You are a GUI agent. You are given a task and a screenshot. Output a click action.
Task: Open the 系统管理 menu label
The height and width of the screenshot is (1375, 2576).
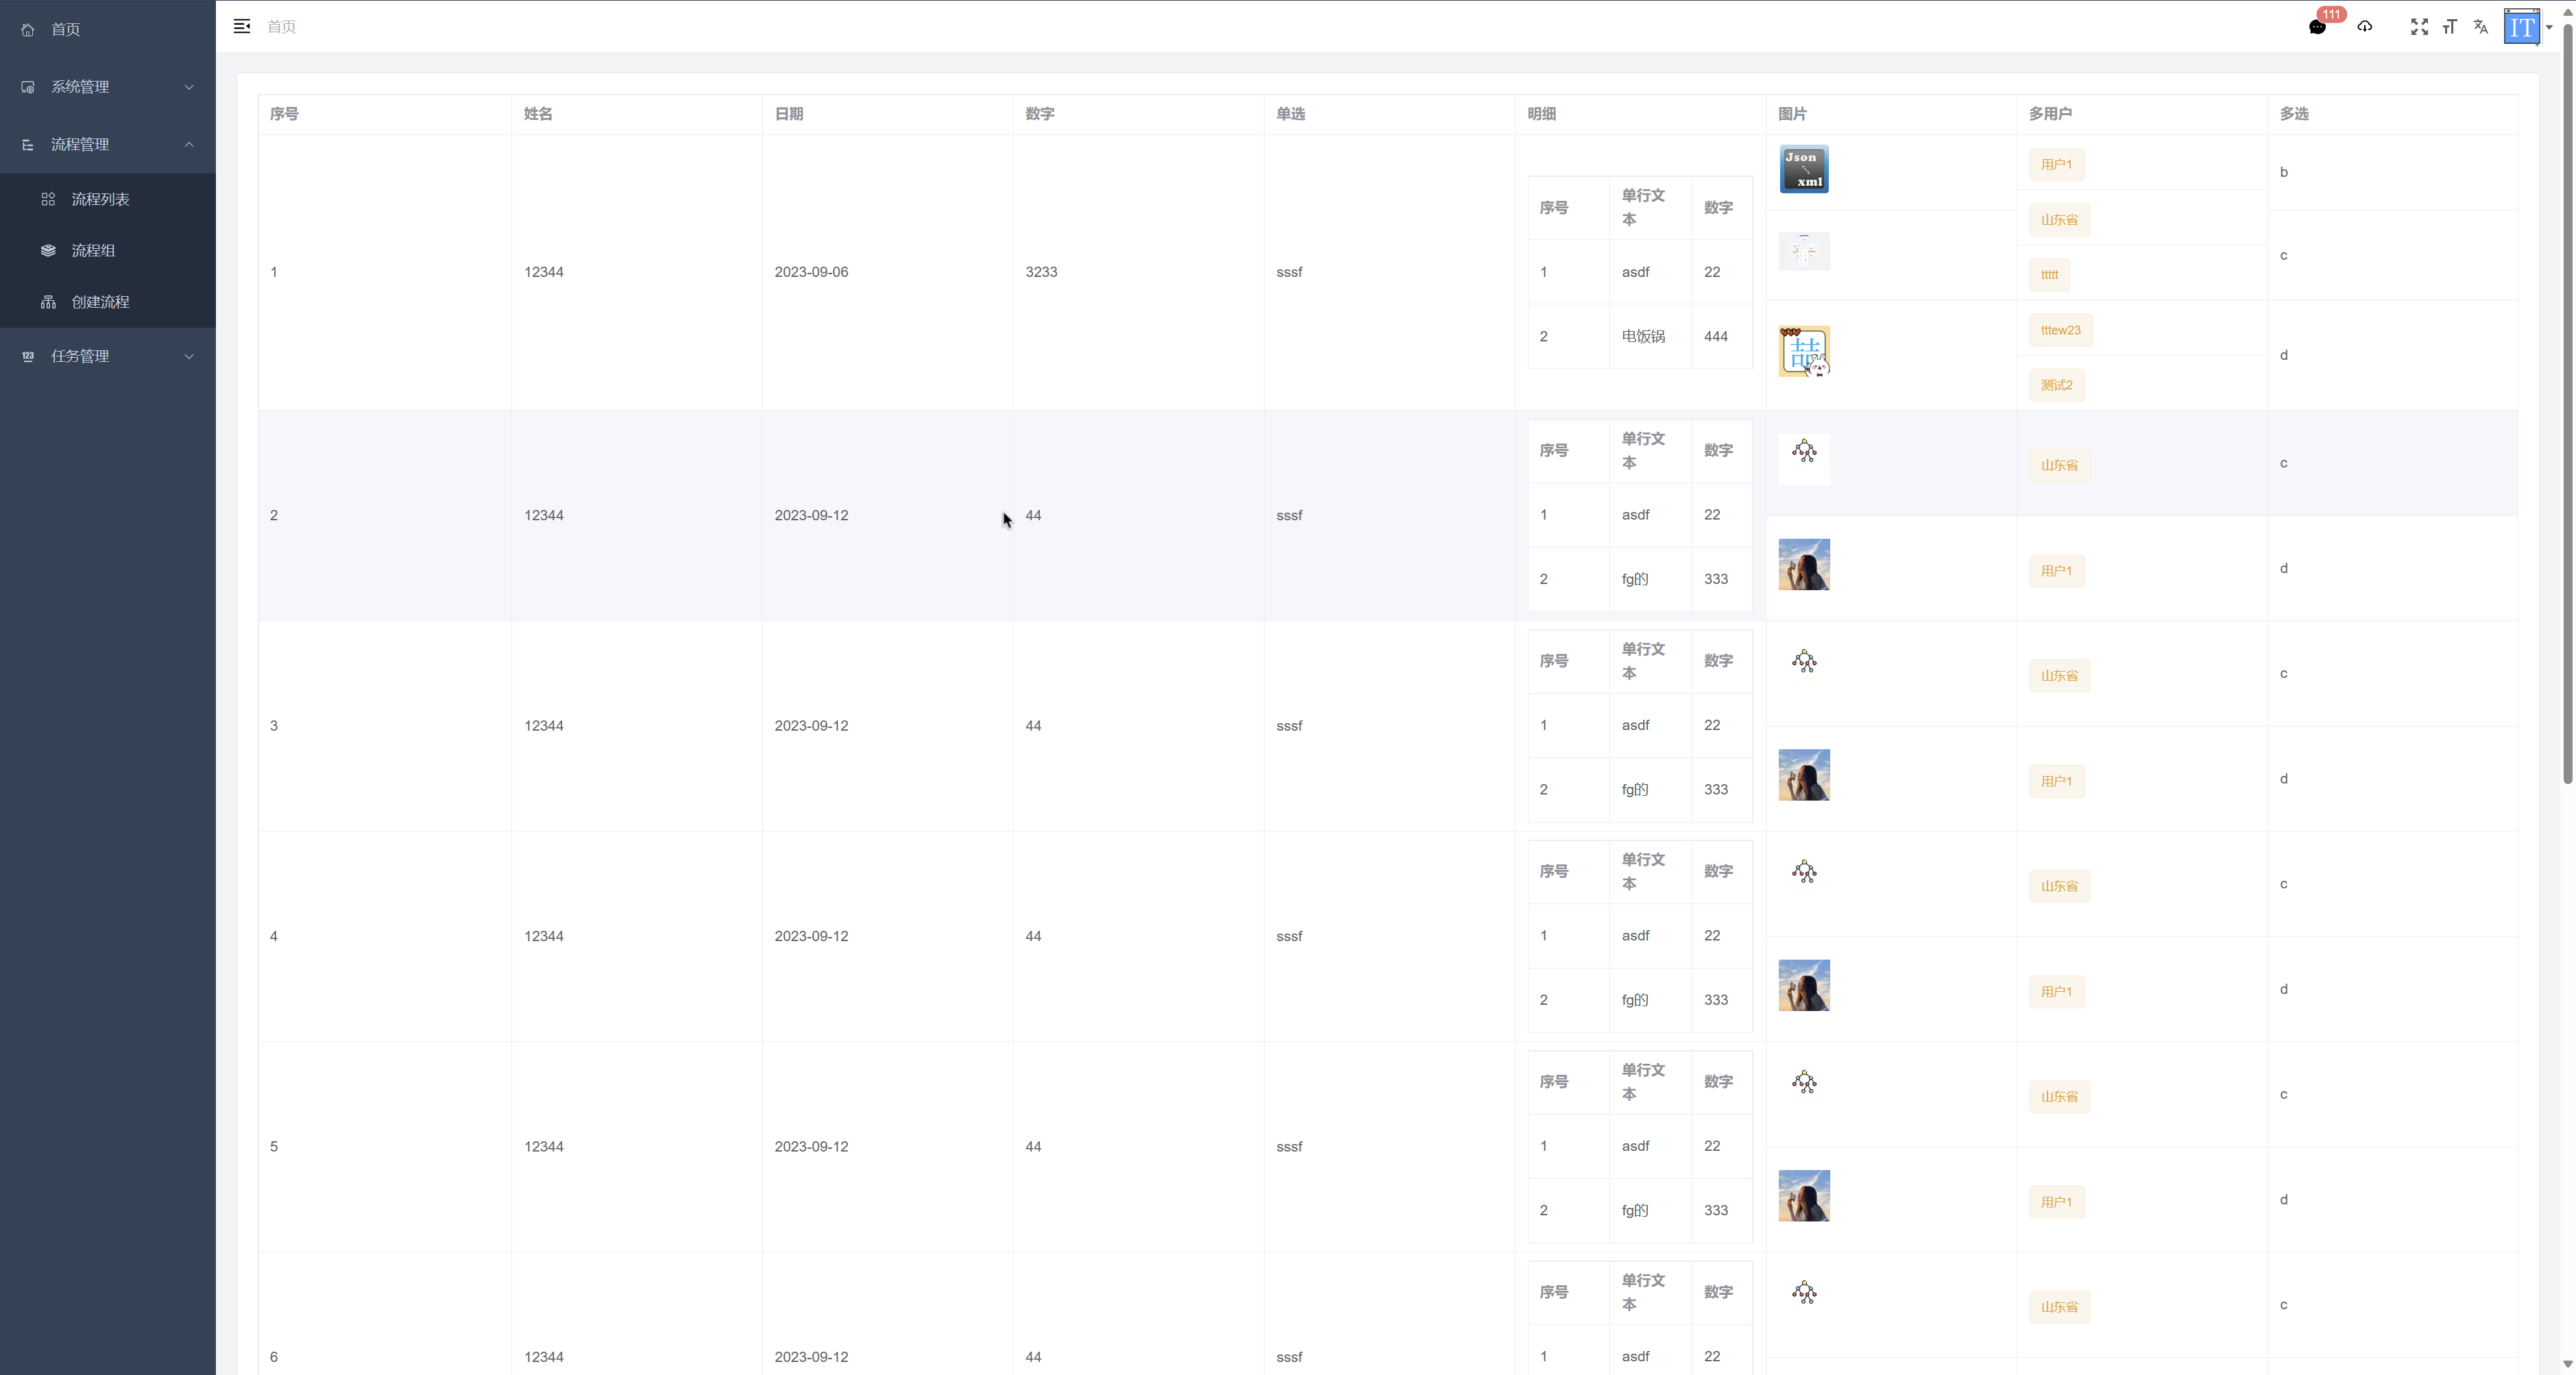80,87
